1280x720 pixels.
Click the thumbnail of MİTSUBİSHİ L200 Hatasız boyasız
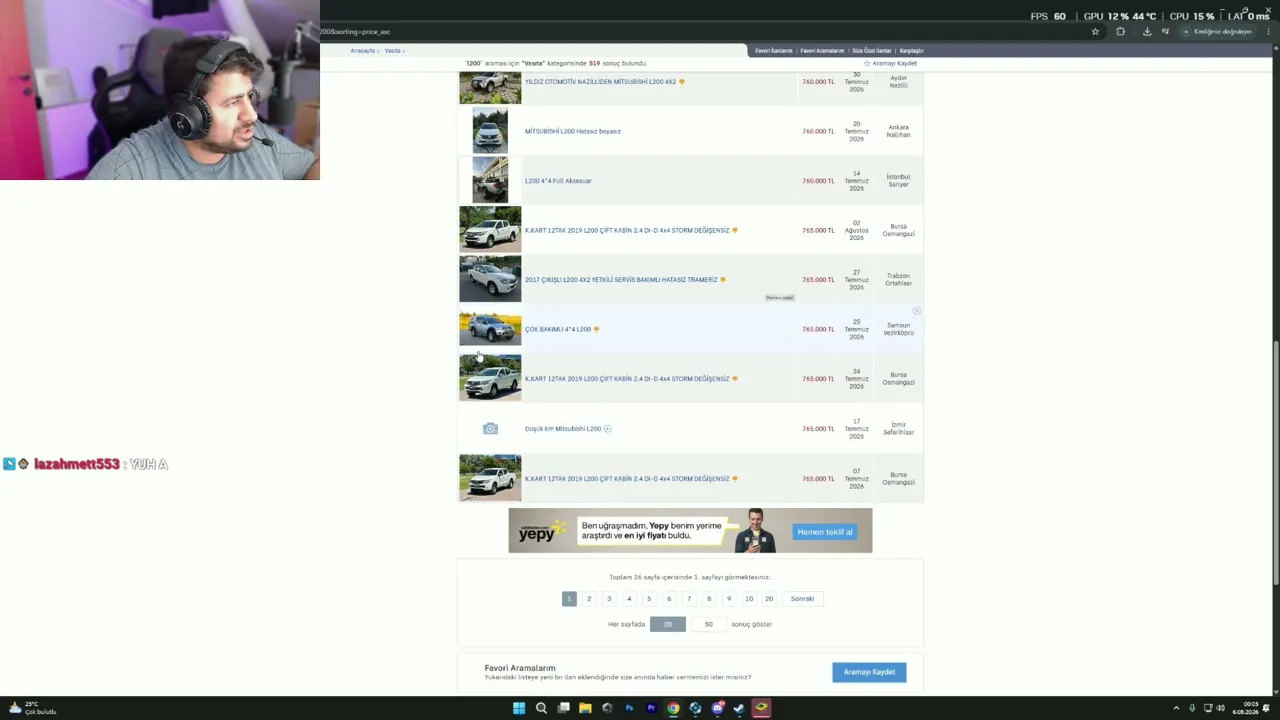[x=490, y=131]
